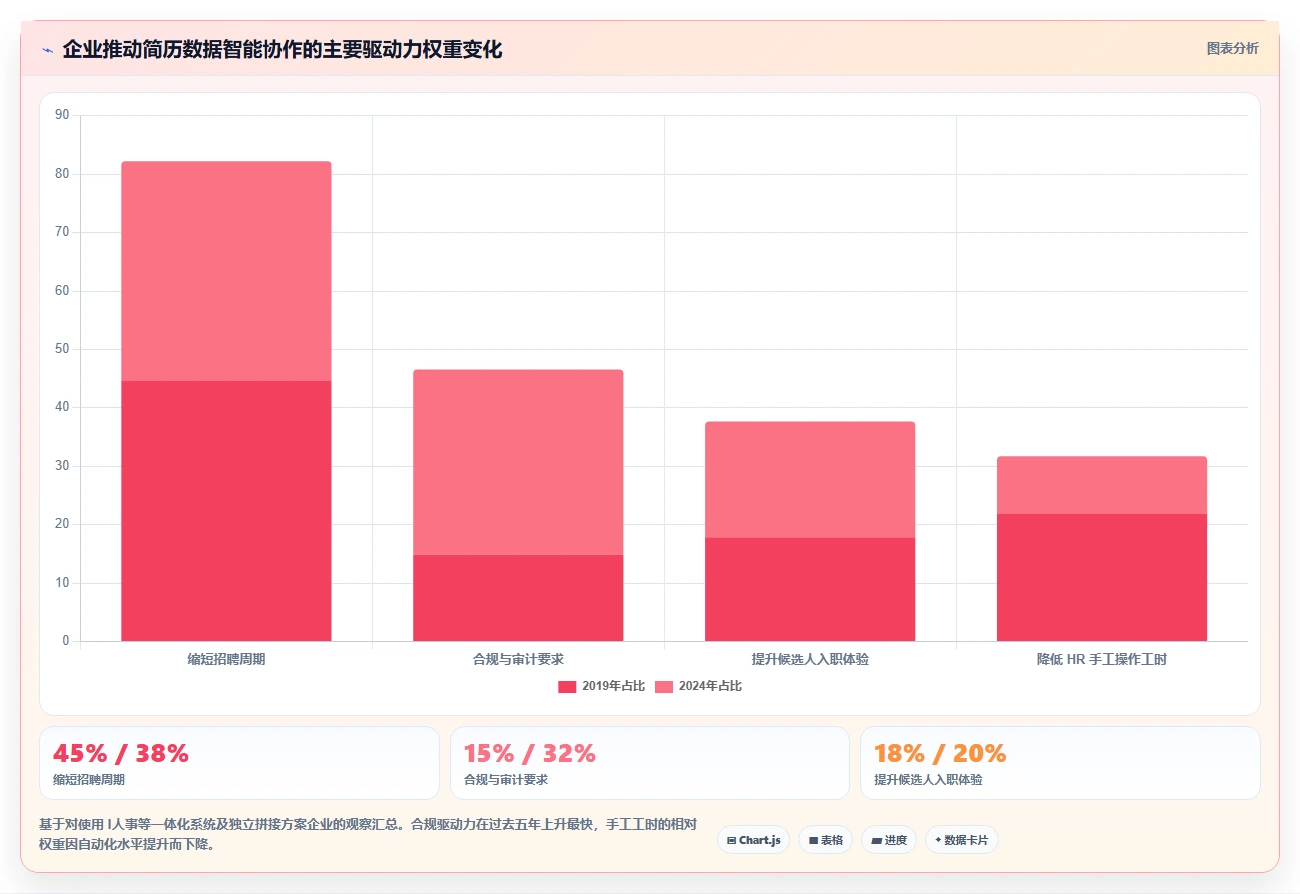Image resolution: width=1300 pixels, height=894 pixels.
Task: Click the 进度 tag chip
Action: 888,840
